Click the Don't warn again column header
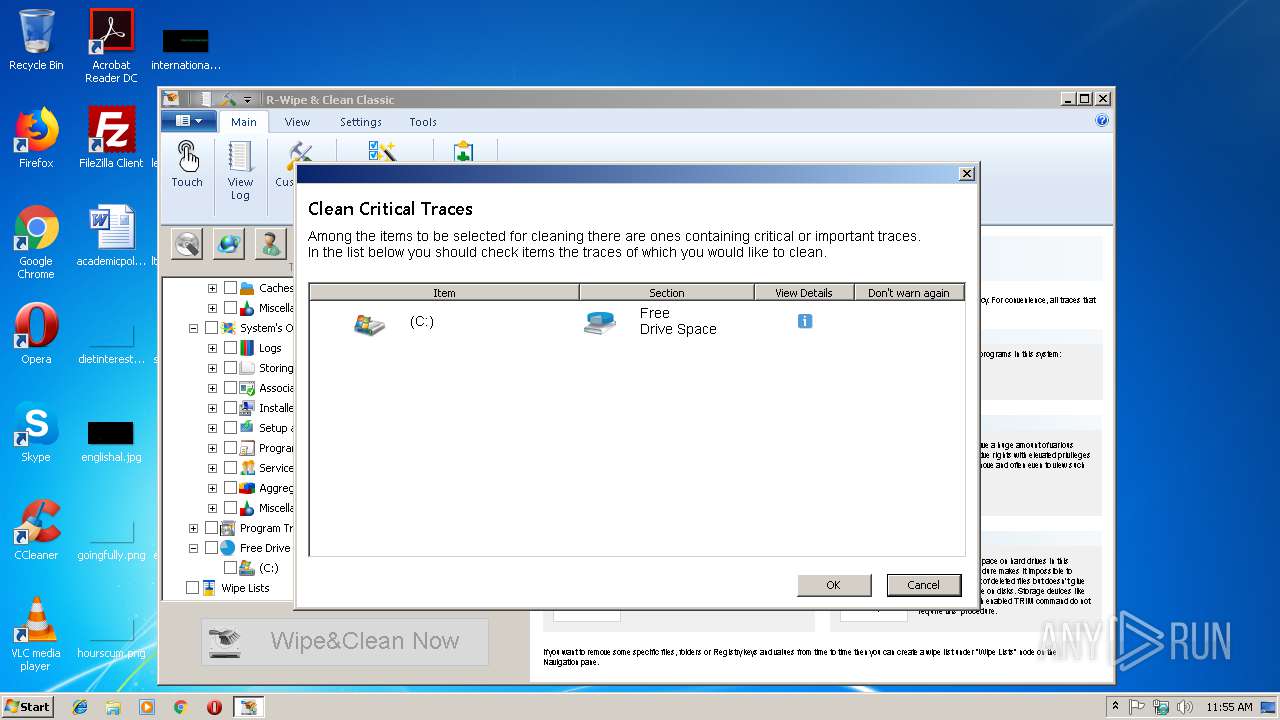 [x=909, y=292]
